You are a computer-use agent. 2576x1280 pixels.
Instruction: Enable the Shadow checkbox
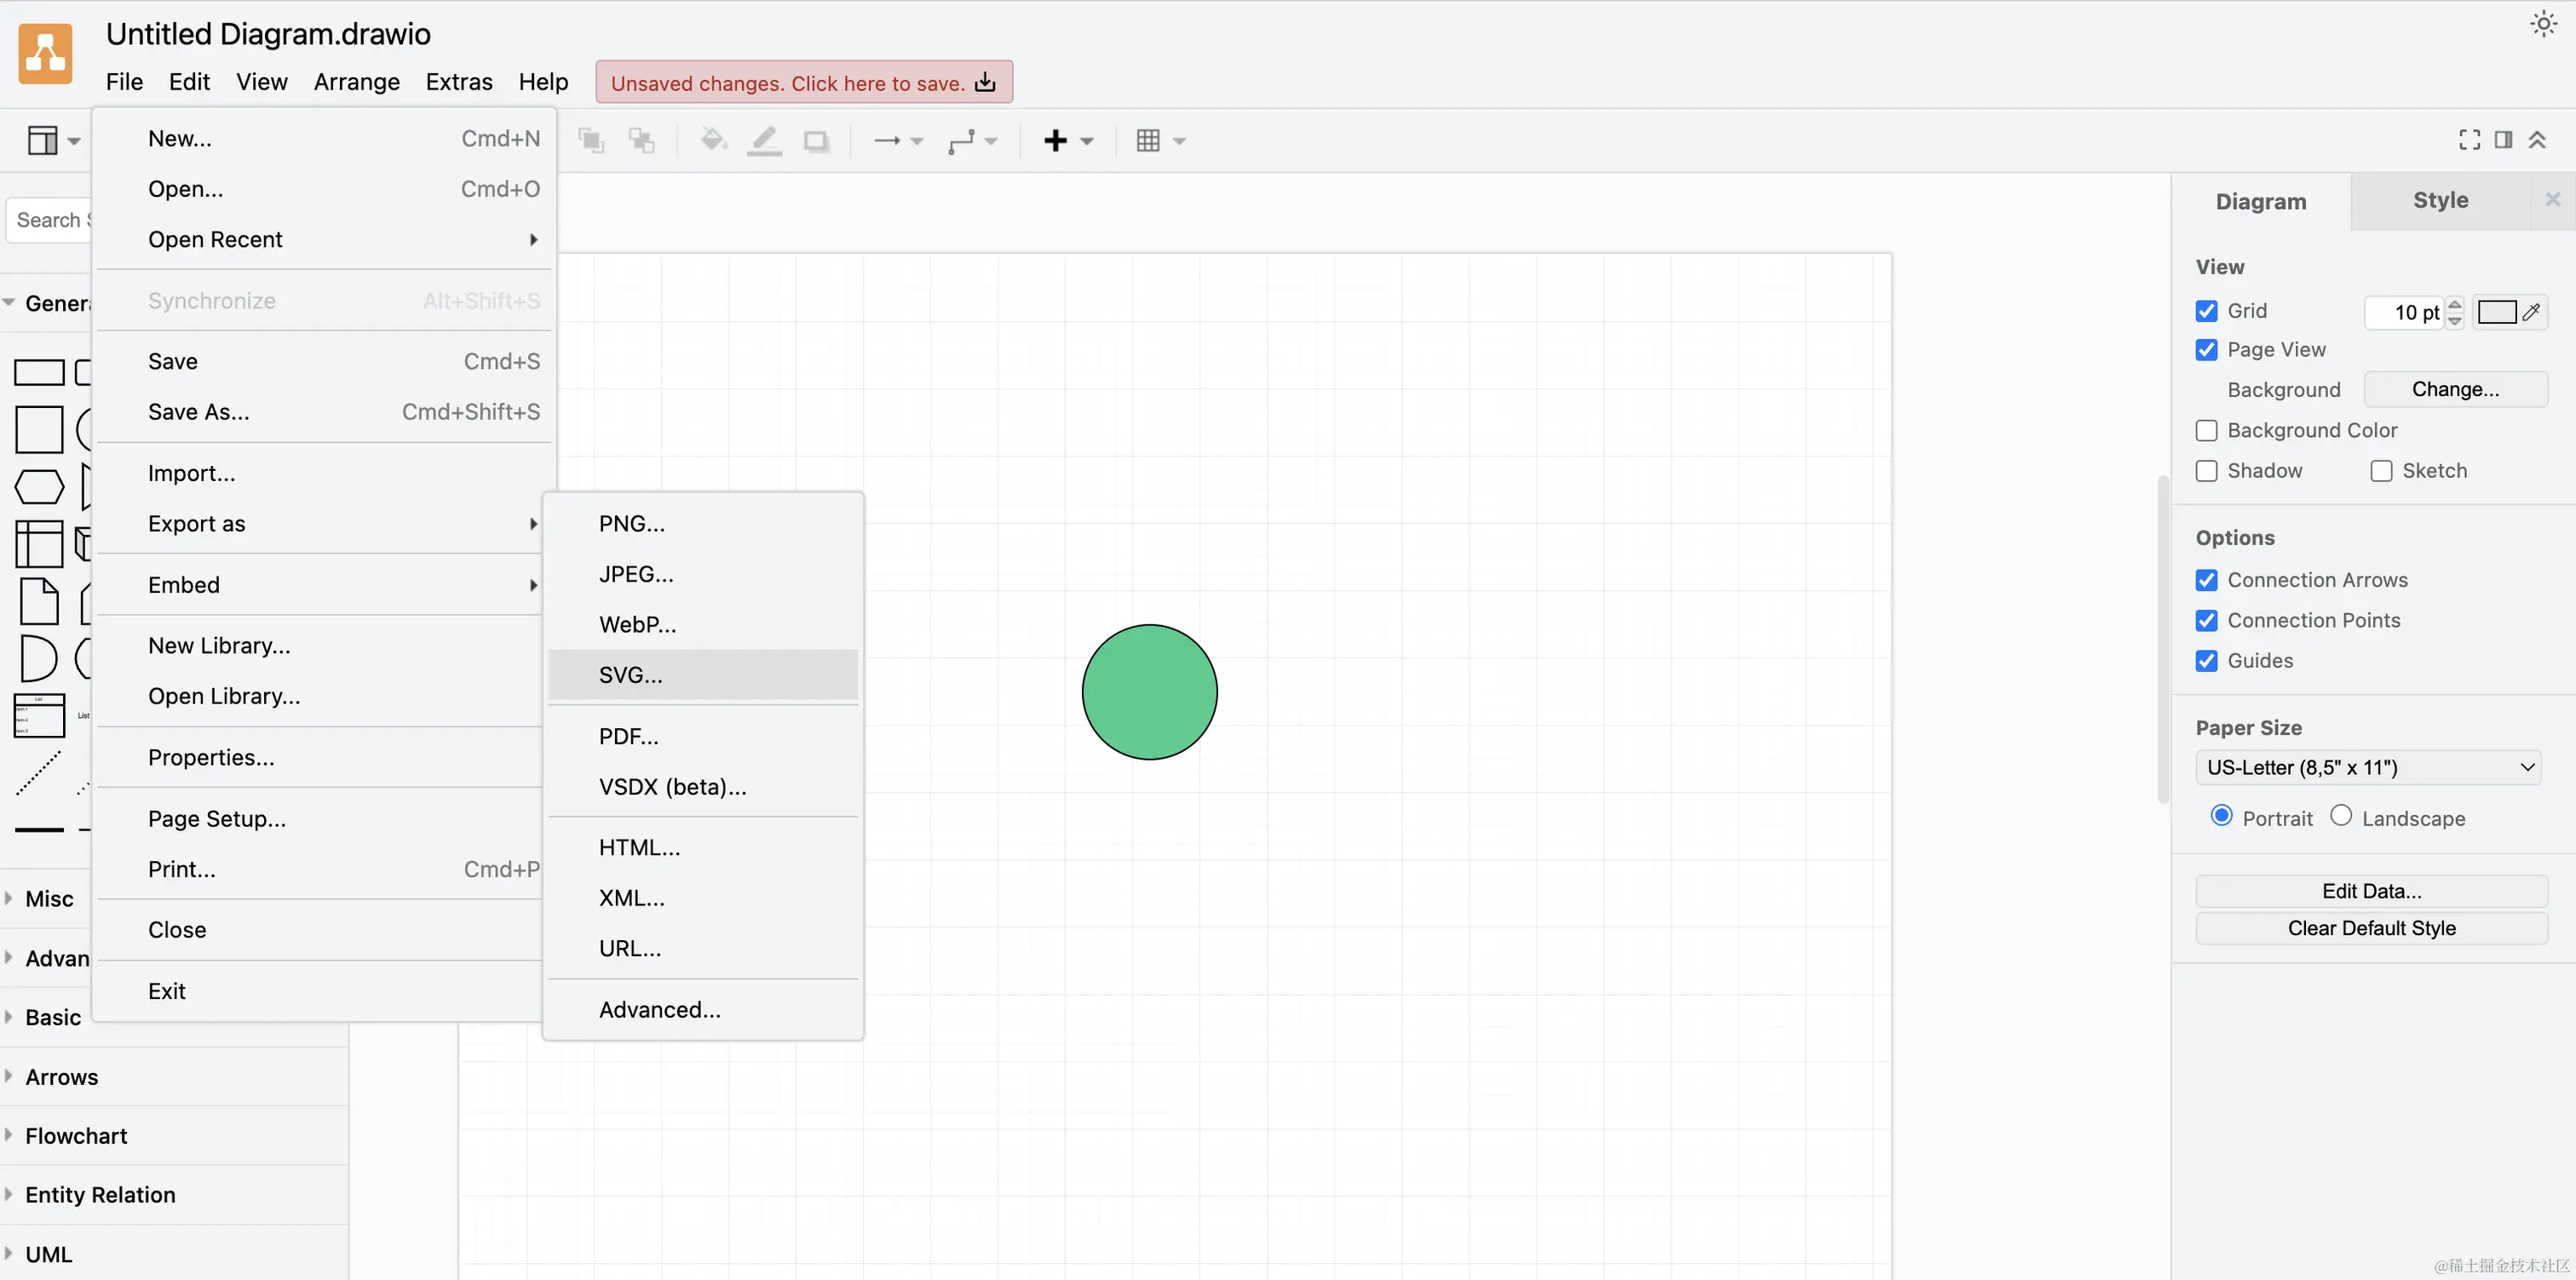click(2207, 470)
